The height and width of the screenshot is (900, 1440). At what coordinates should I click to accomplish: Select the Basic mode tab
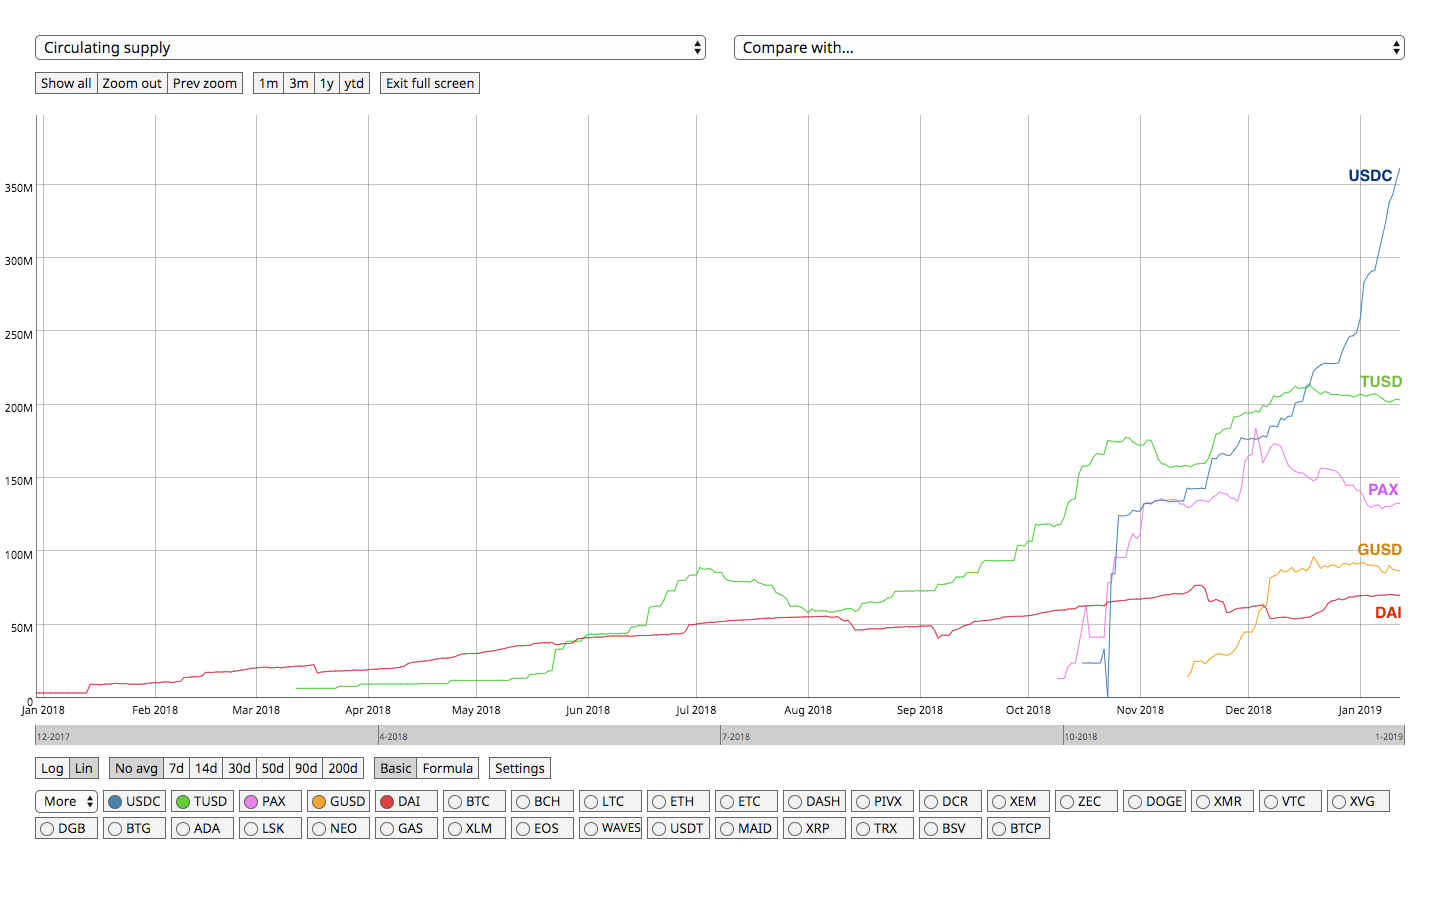click(x=395, y=768)
